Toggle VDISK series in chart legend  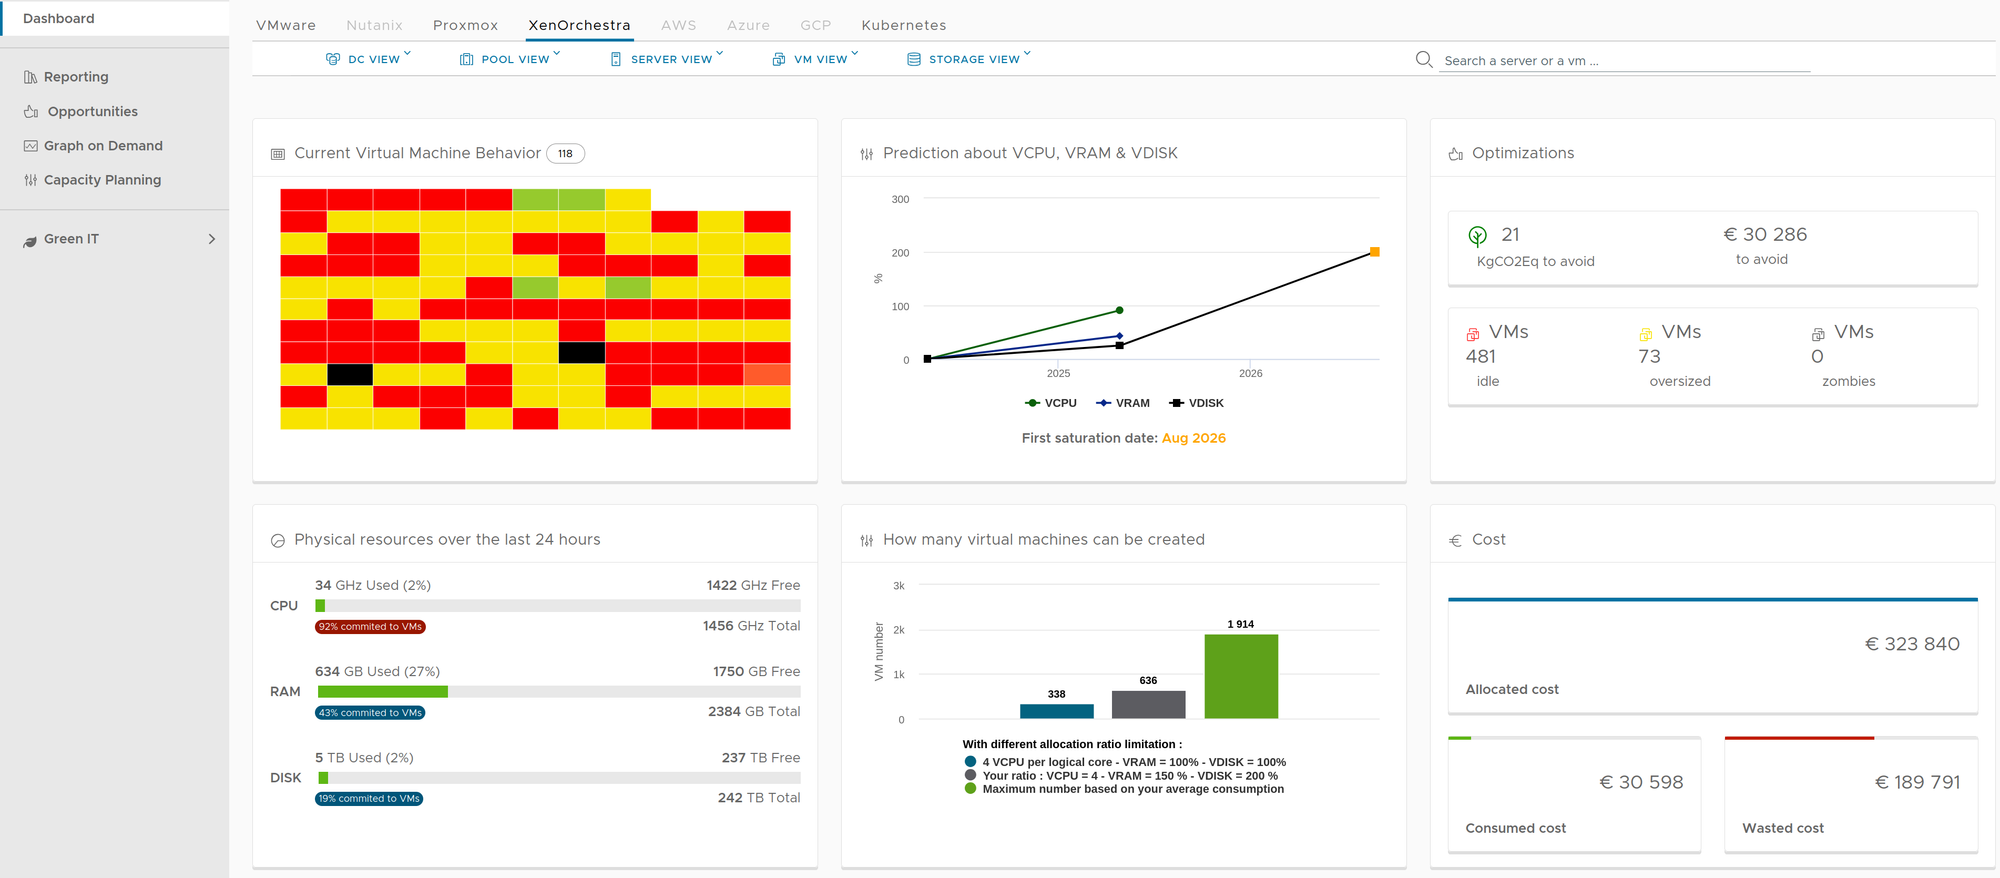(1196, 403)
